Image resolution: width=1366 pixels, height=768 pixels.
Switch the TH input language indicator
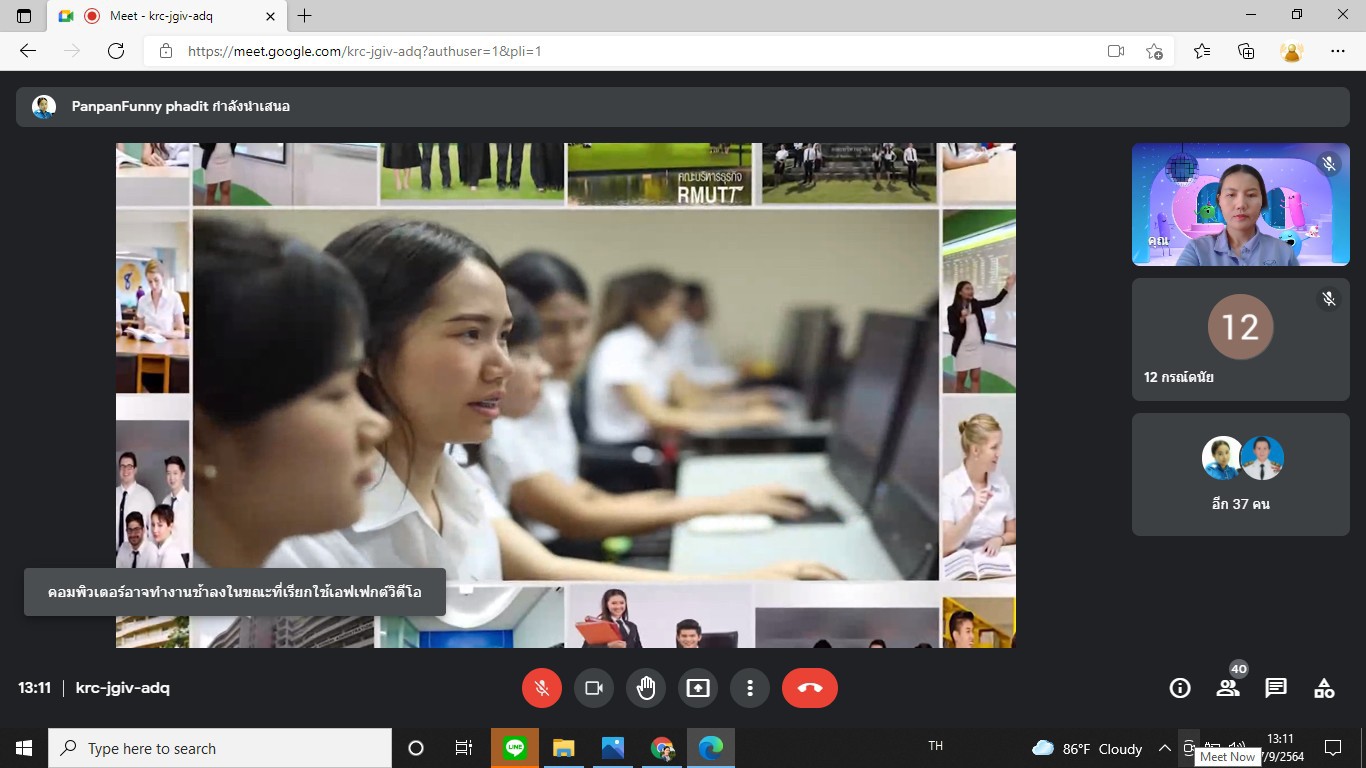[x=936, y=746]
